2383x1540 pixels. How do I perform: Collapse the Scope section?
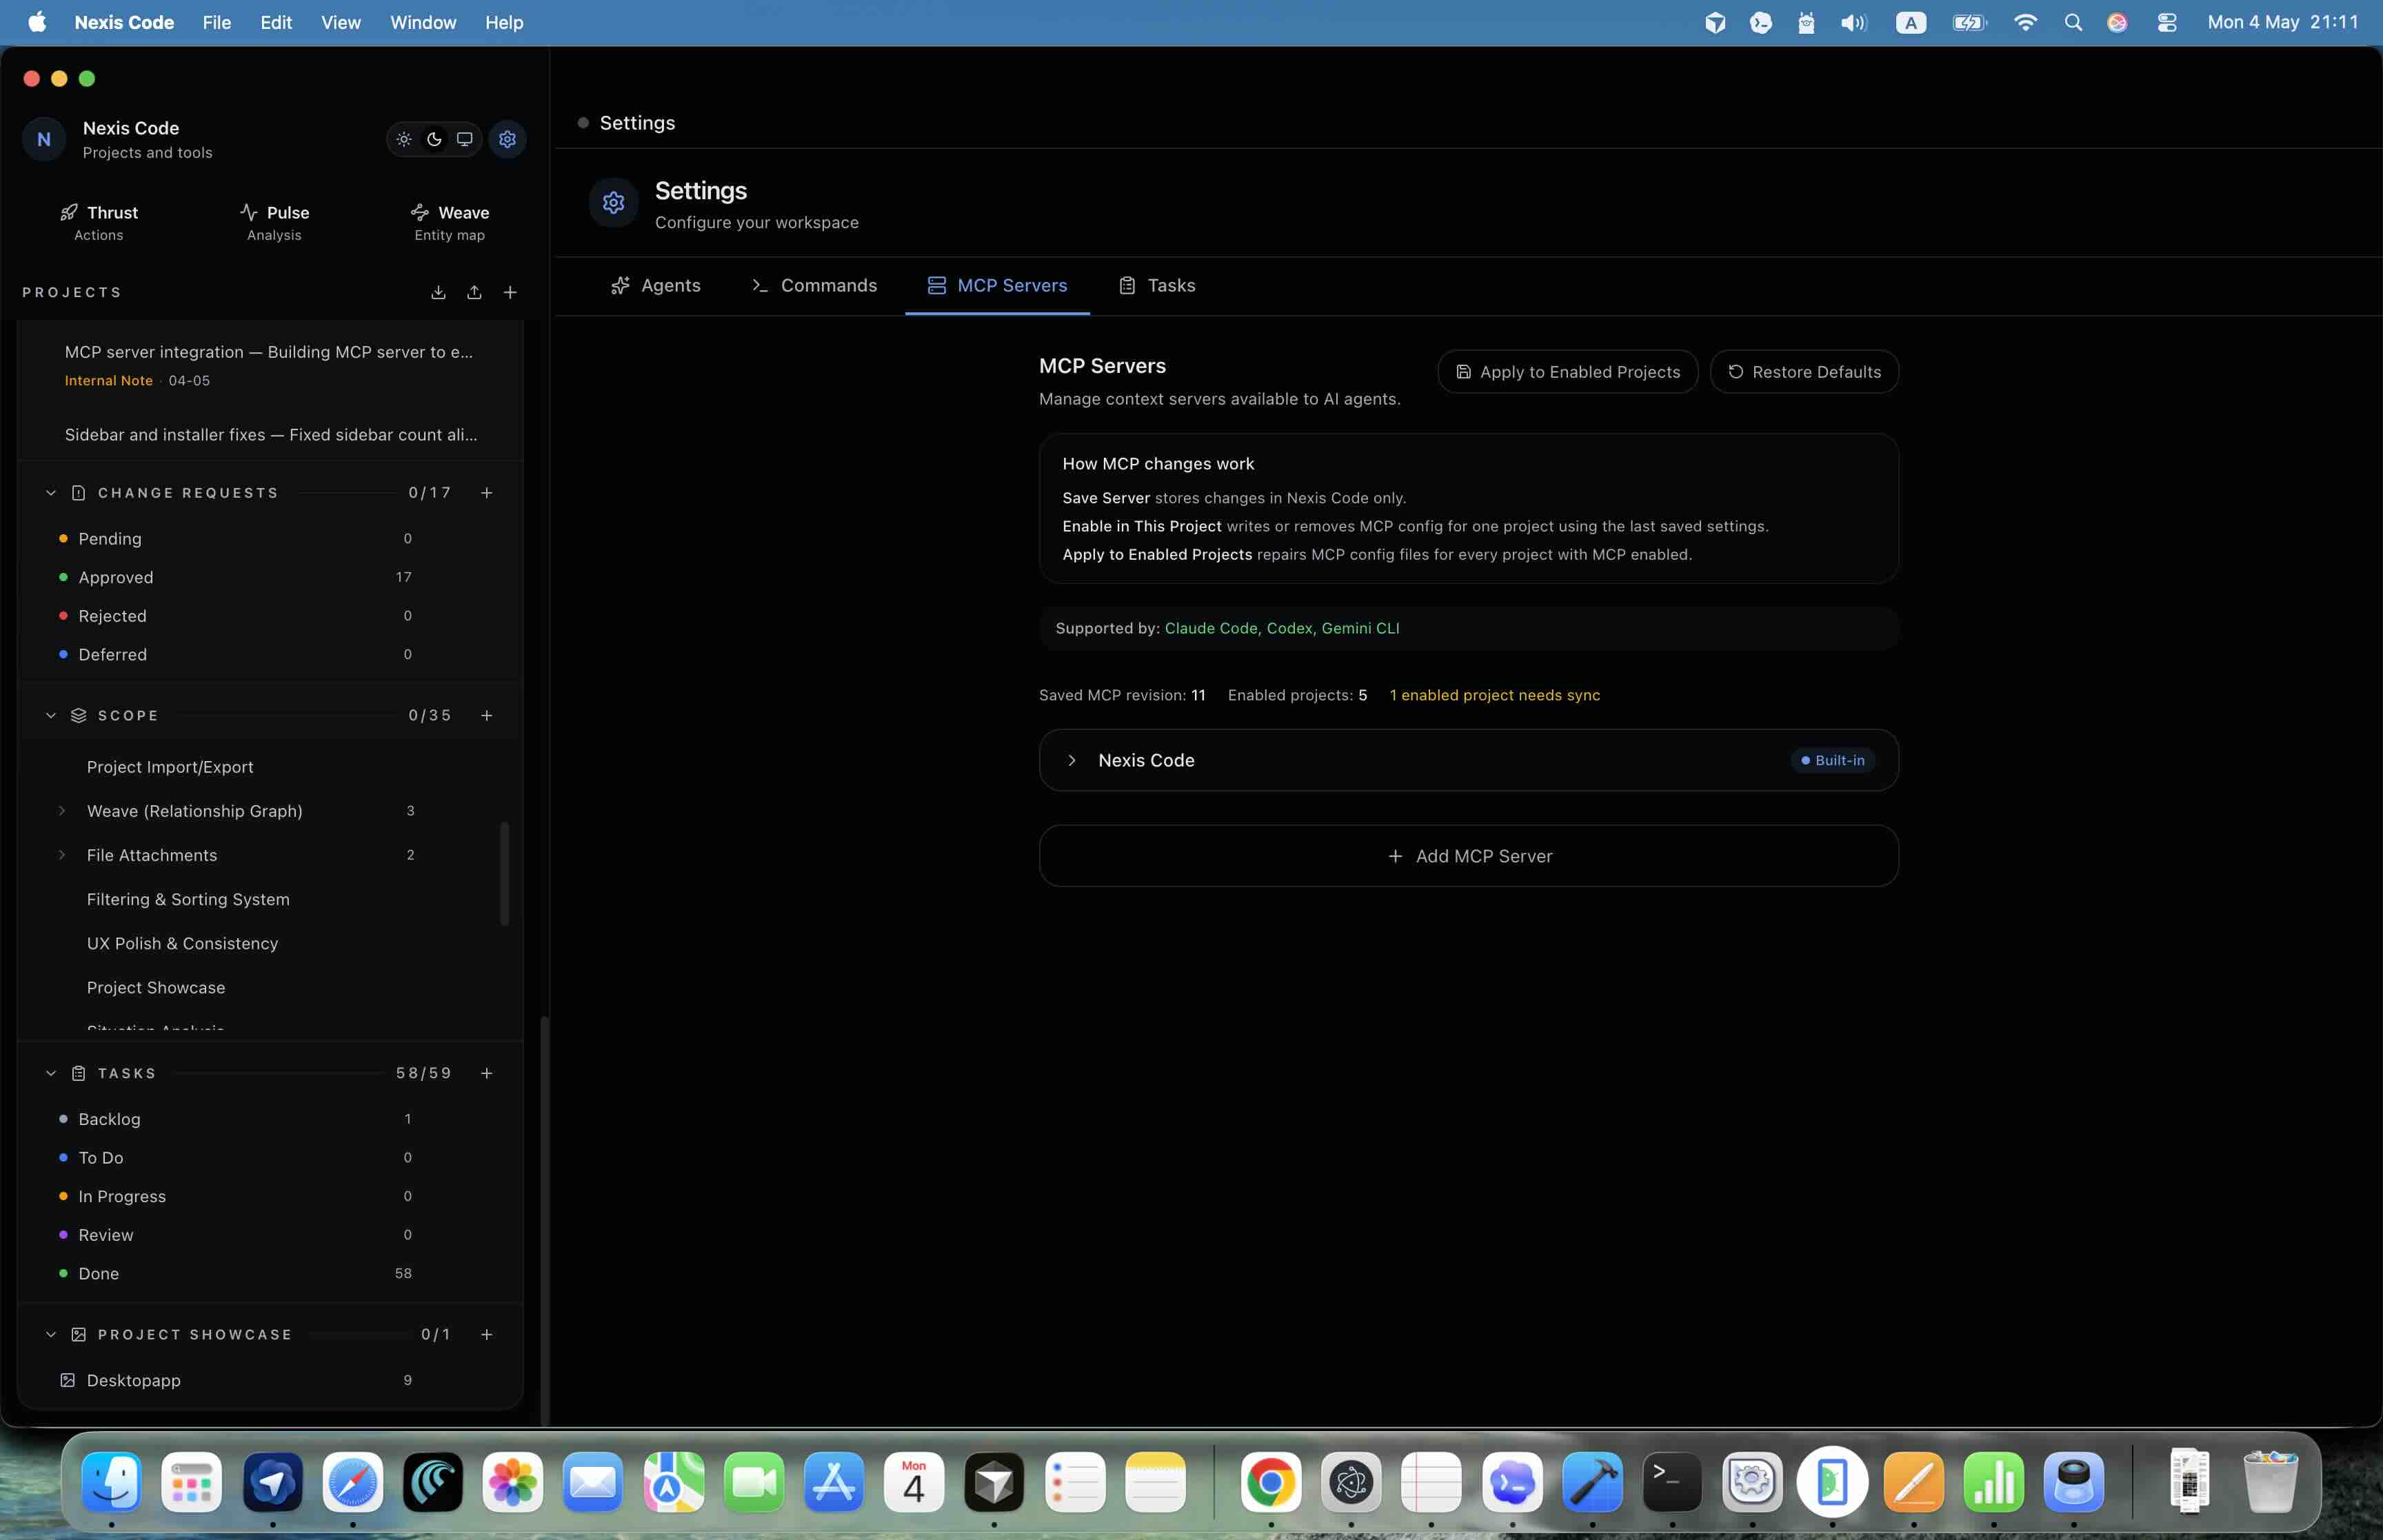tap(51, 716)
